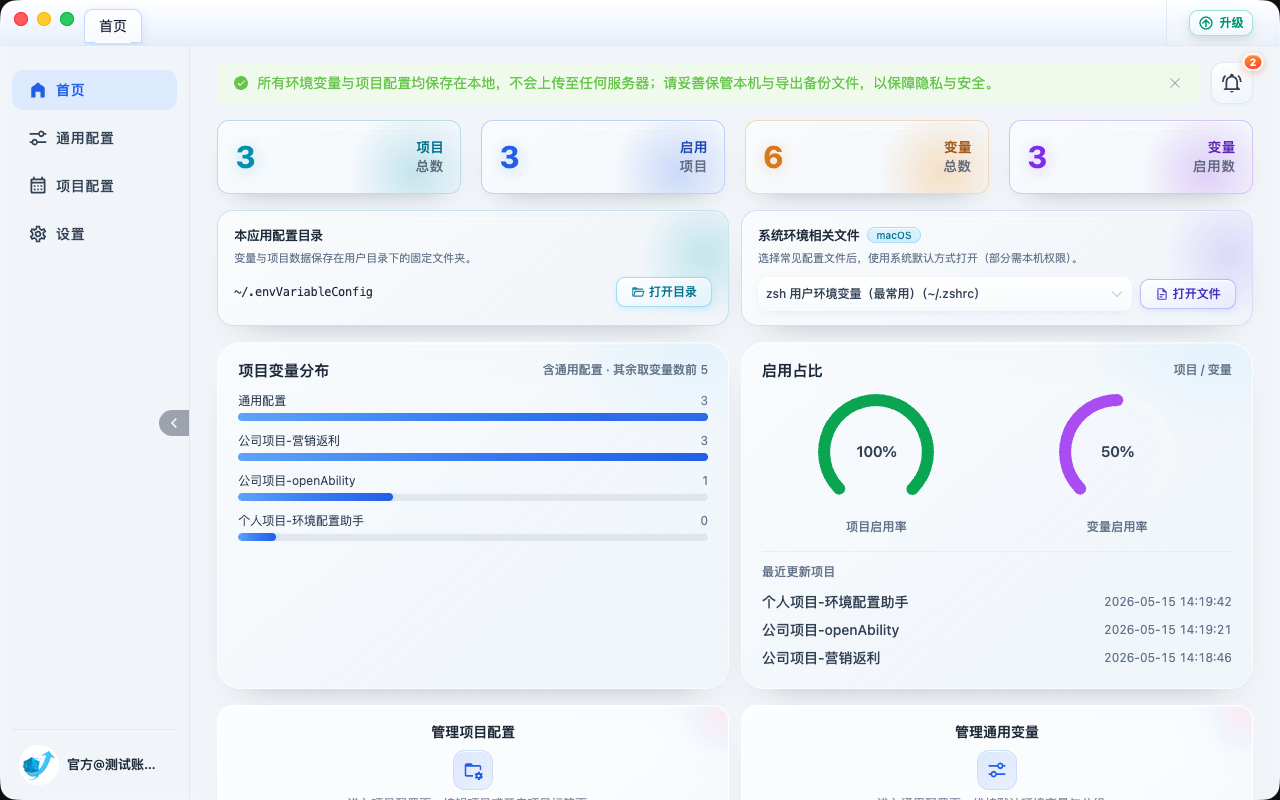Click the 打开文件 button
This screenshot has width=1280, height=800.
pyautogui.click(x=1188, y=294)
